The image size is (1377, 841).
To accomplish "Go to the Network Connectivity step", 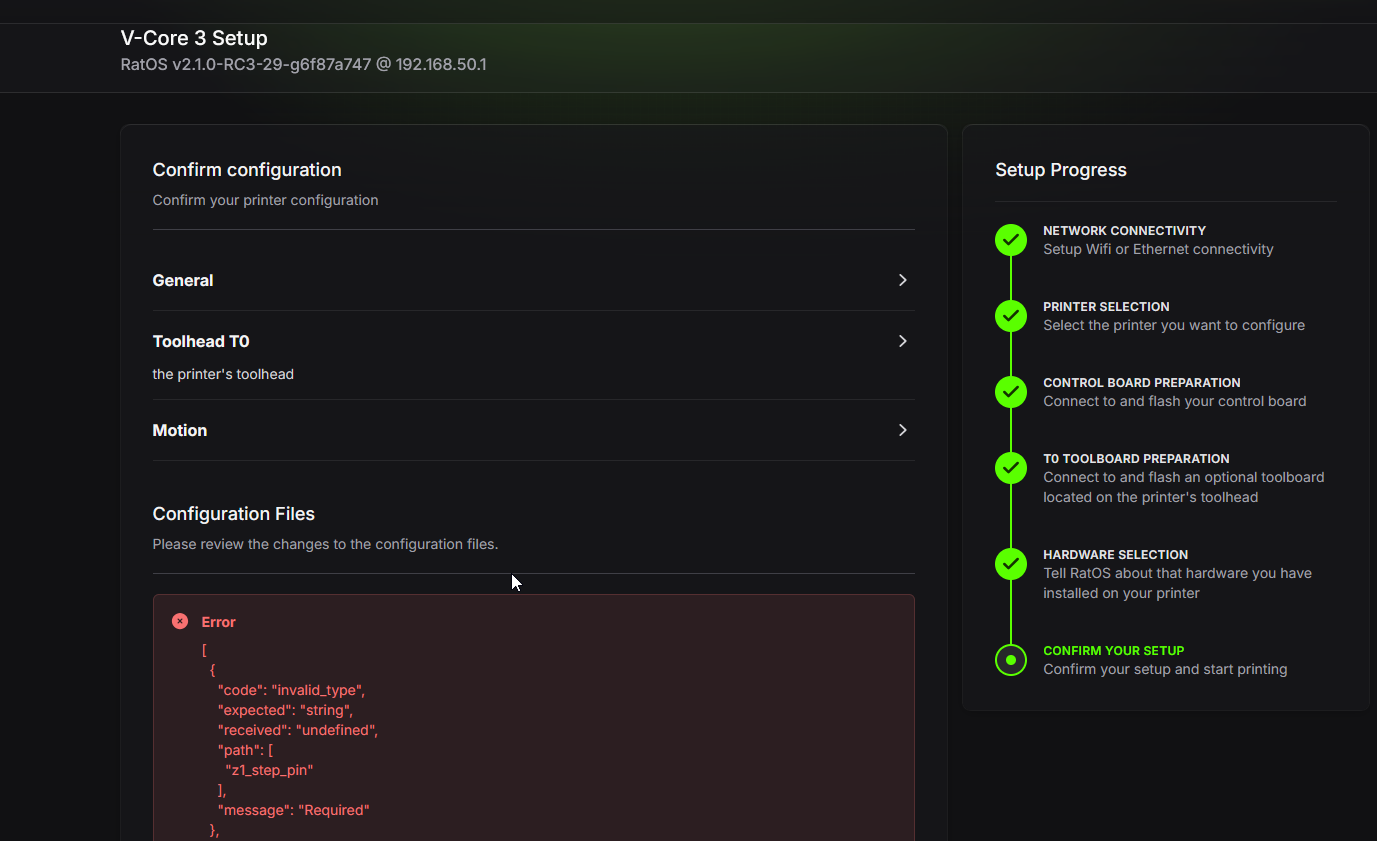I will (1124, 230).
